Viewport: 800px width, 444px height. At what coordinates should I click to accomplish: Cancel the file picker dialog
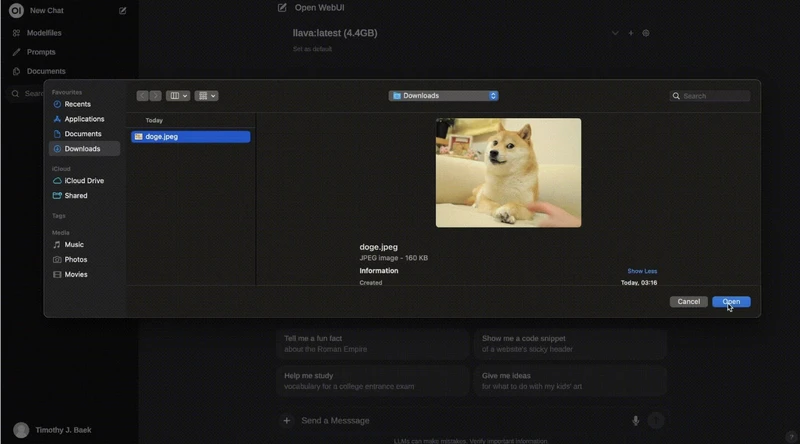coord(688,302)
